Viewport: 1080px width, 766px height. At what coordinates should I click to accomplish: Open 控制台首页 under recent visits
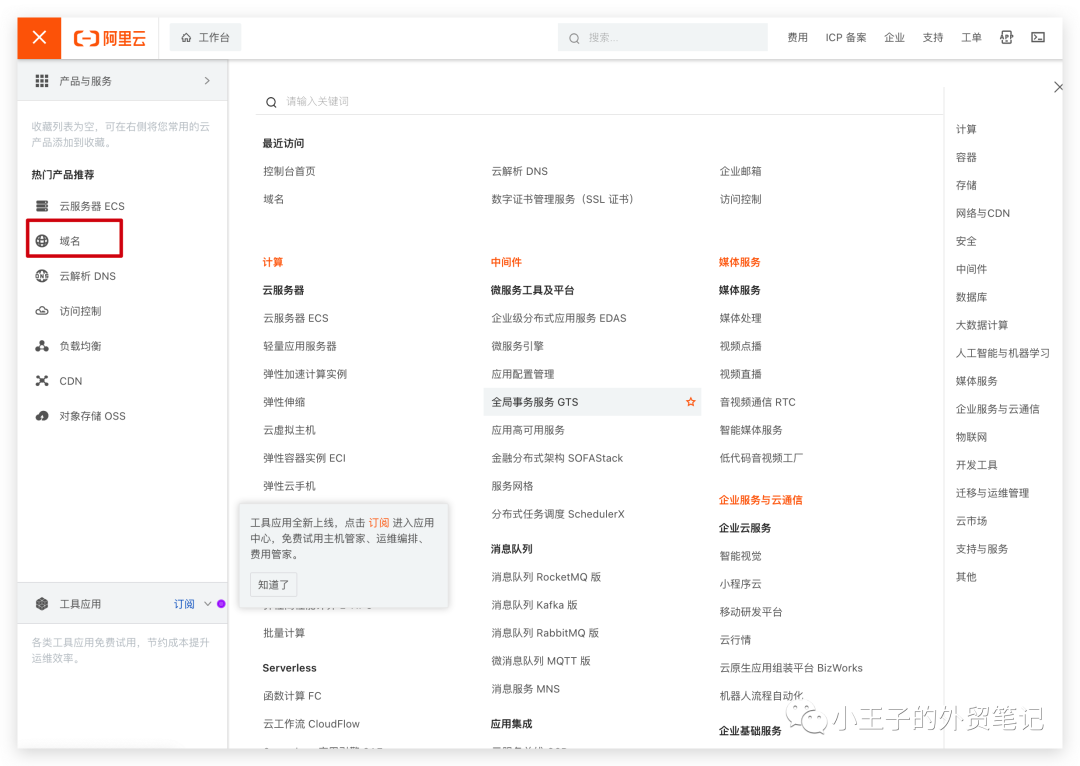click(289, 171)
